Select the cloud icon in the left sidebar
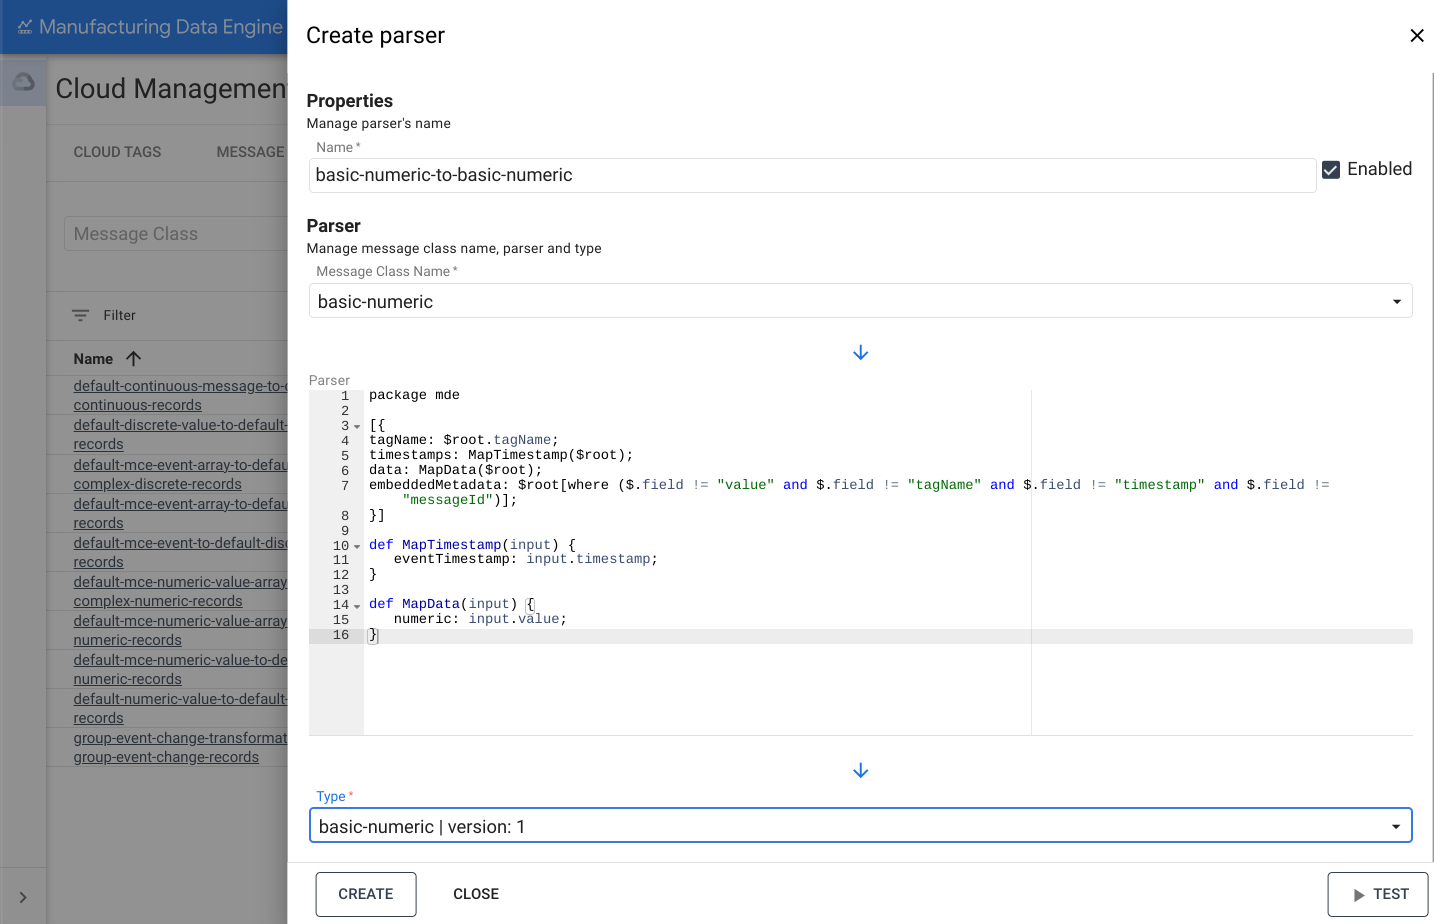This screenshot has width=1434, height=924. click(23, 83)
